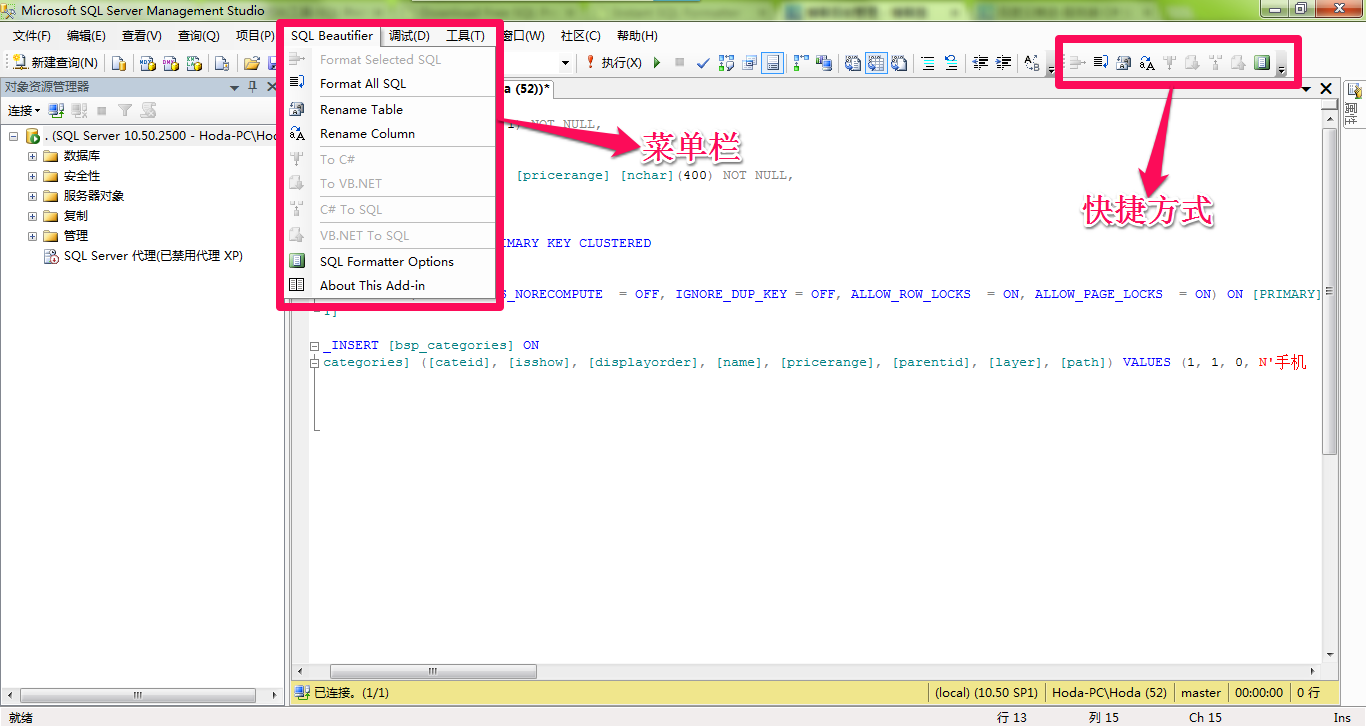Click the master database status bar entry

click(1201, 692)
